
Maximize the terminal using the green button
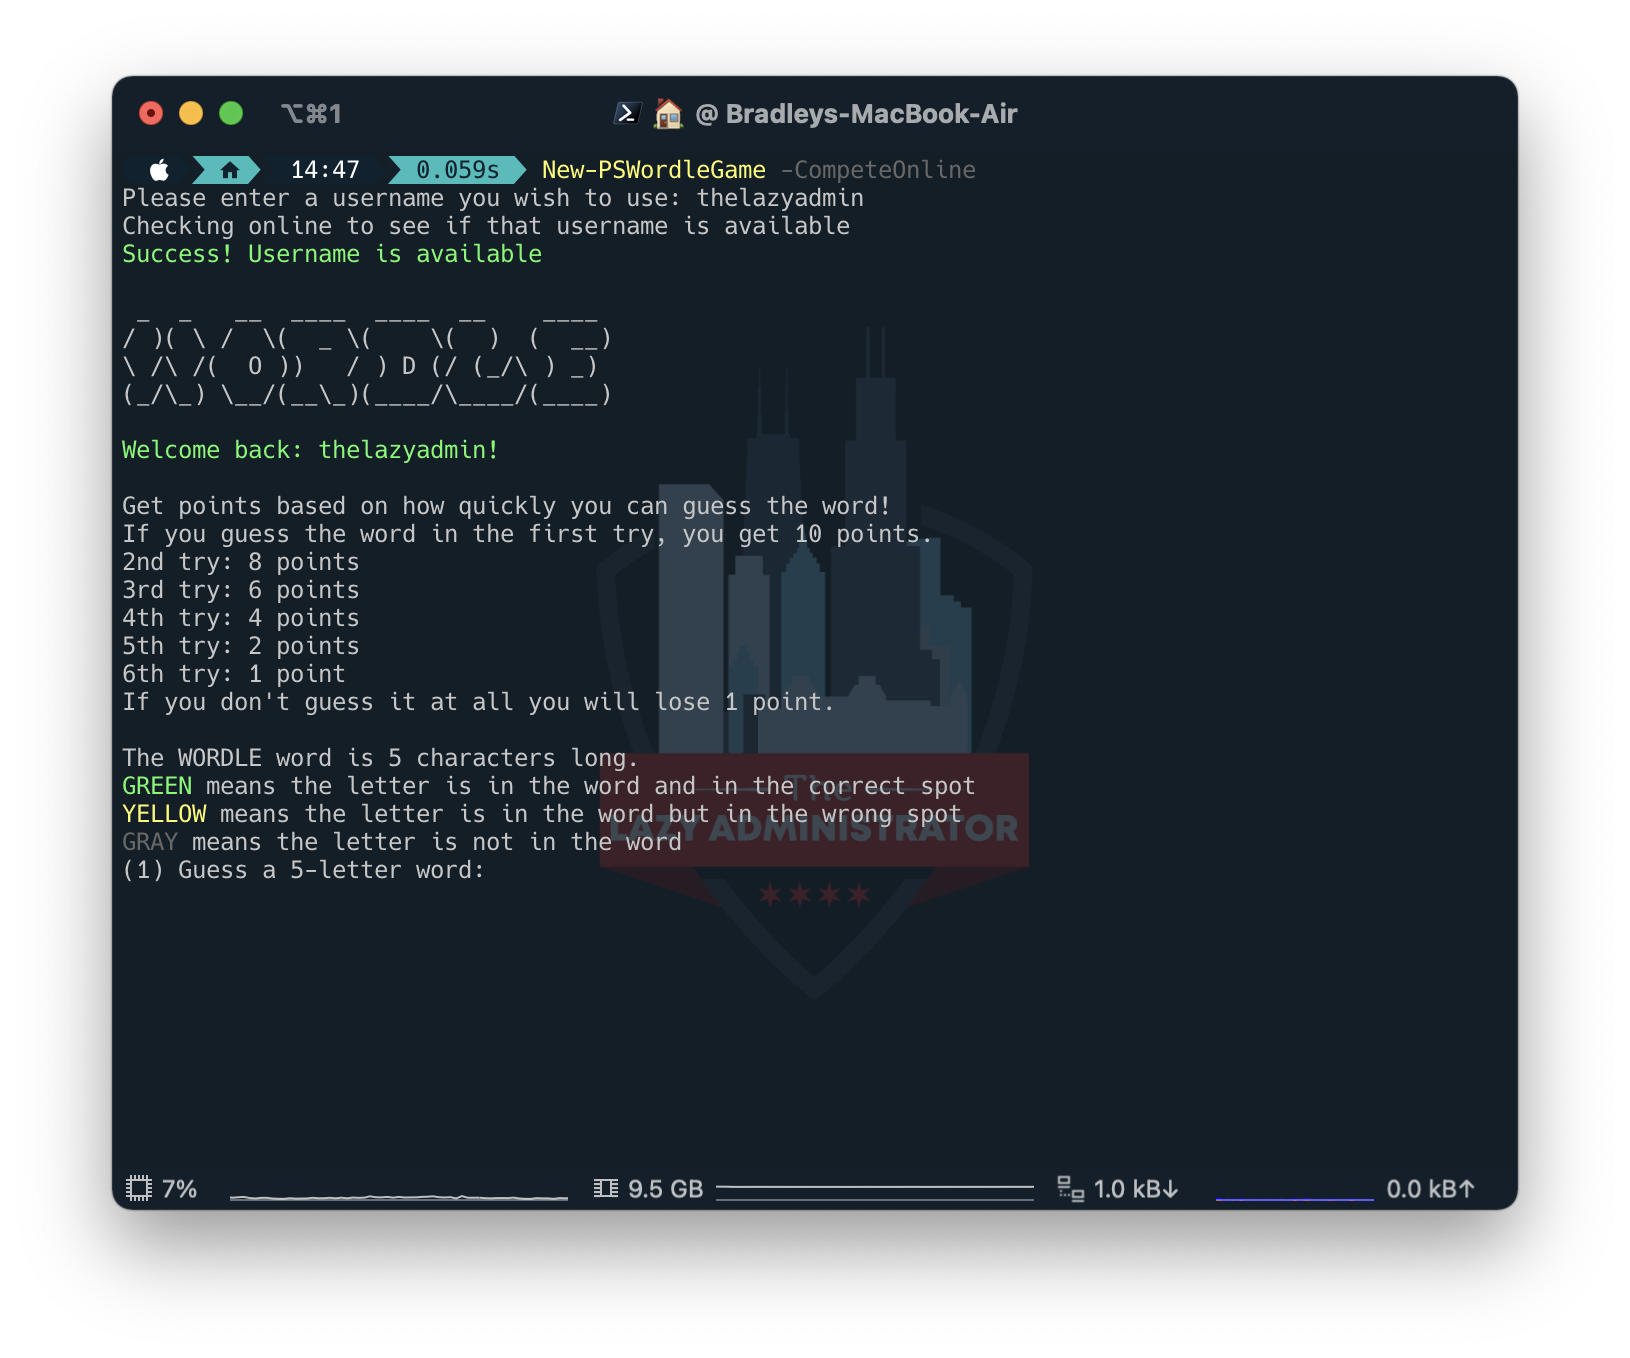231,114
